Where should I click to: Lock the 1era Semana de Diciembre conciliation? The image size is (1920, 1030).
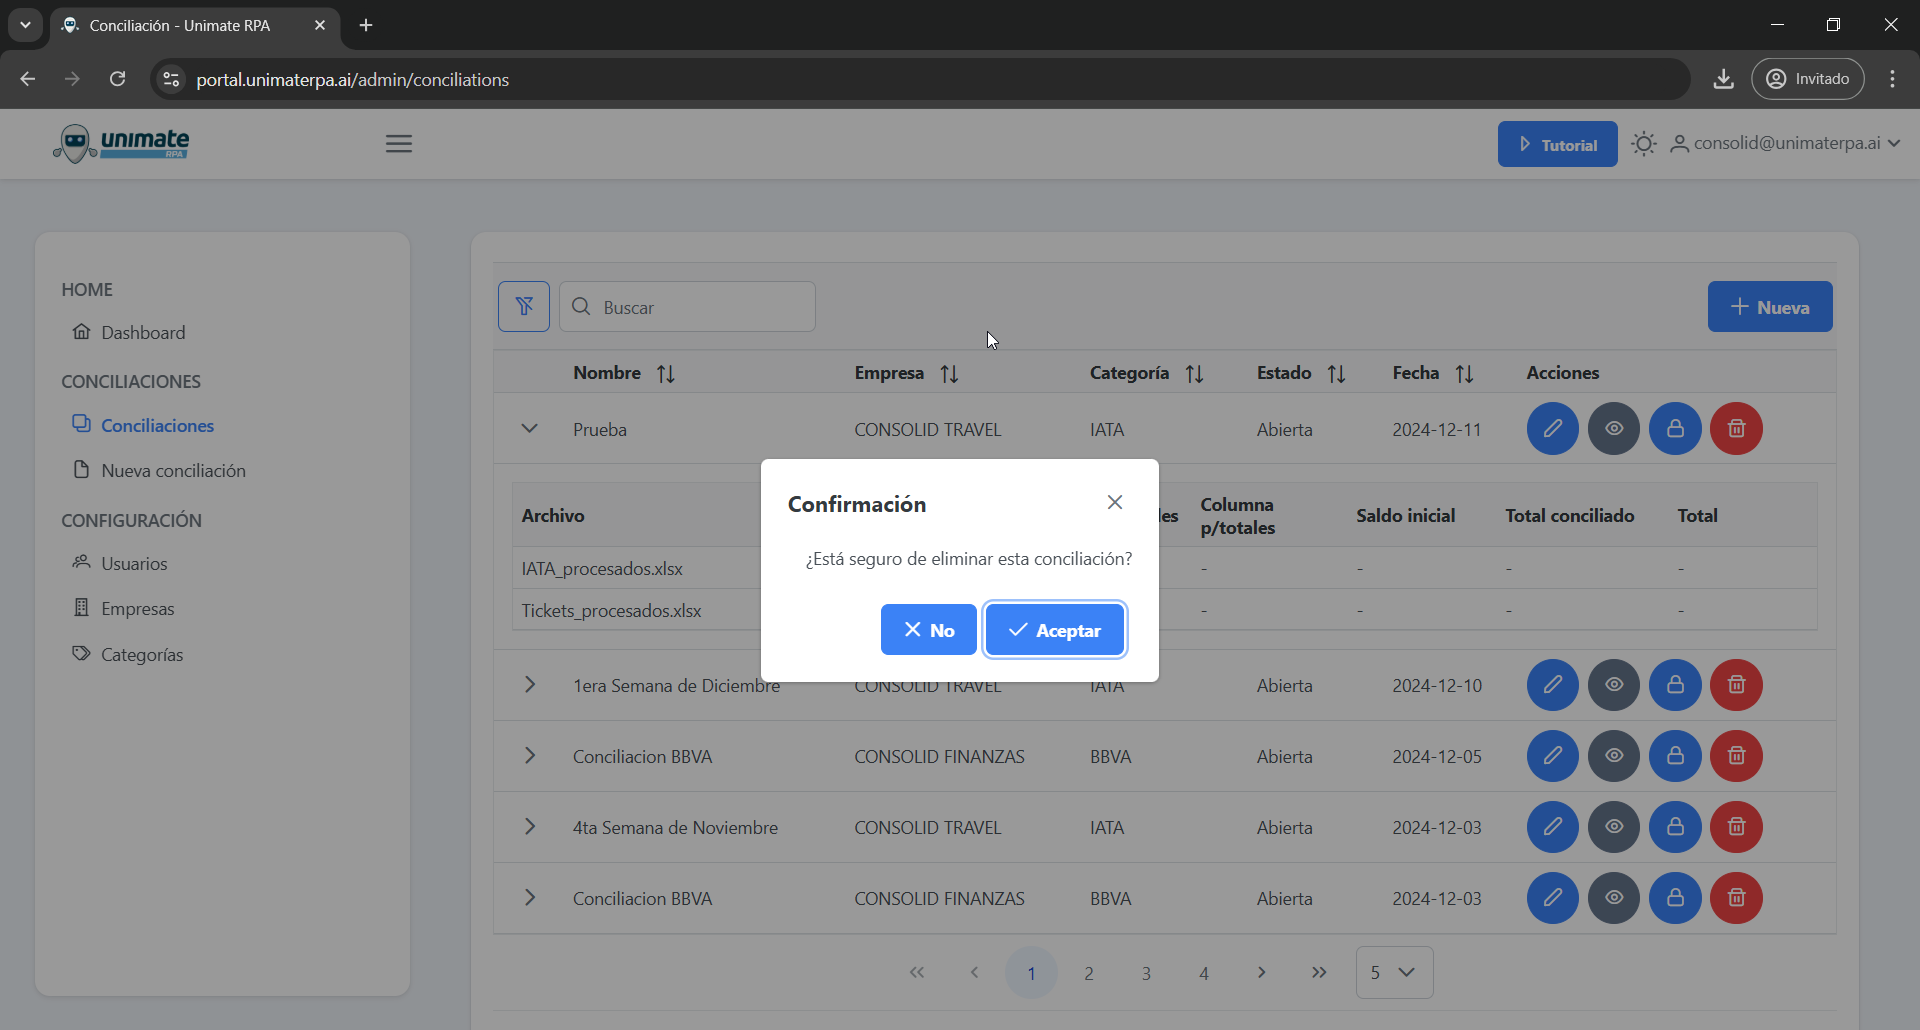pyautogui.click(x=1675, y=685)
